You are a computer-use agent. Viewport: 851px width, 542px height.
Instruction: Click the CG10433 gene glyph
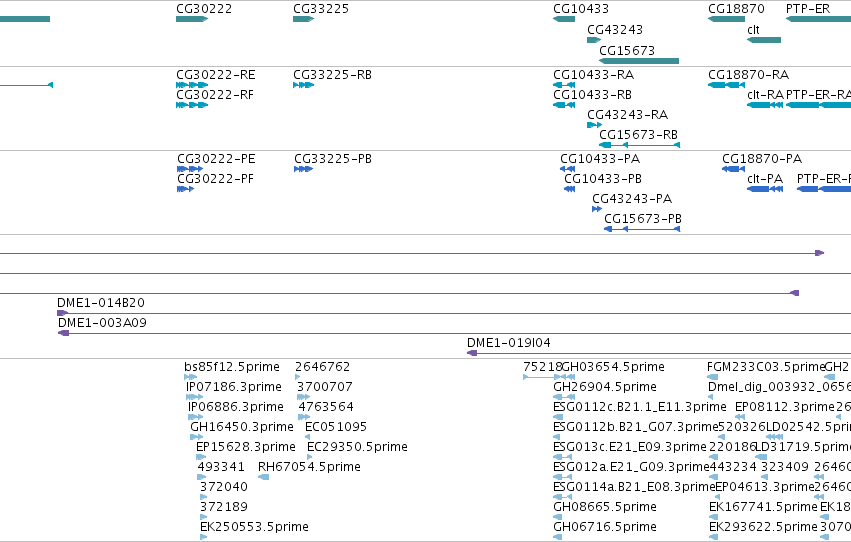coord(564,19)
